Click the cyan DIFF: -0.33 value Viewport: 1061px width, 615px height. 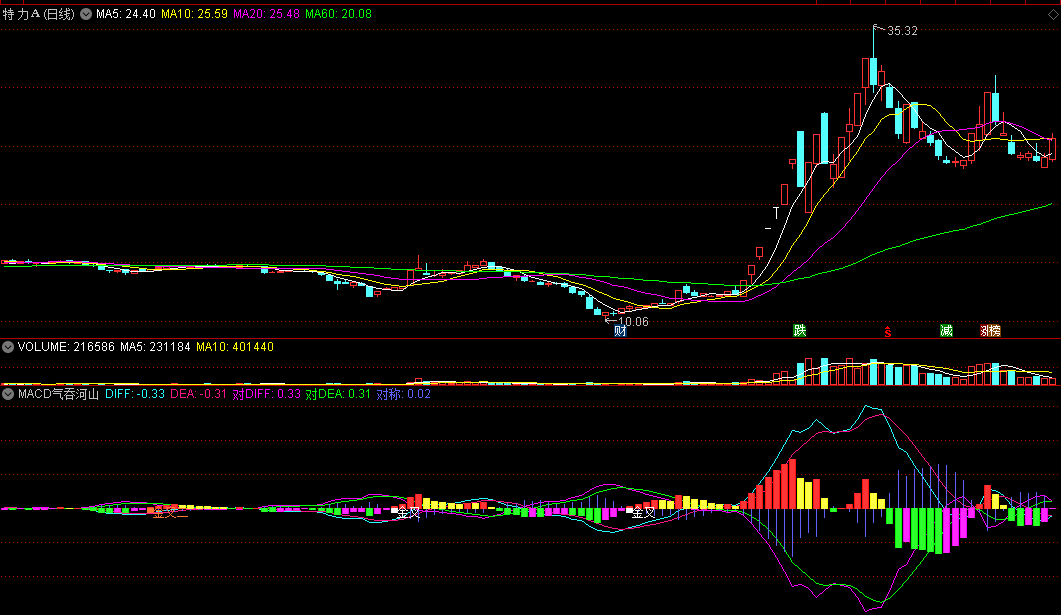[x=135, y=394]
